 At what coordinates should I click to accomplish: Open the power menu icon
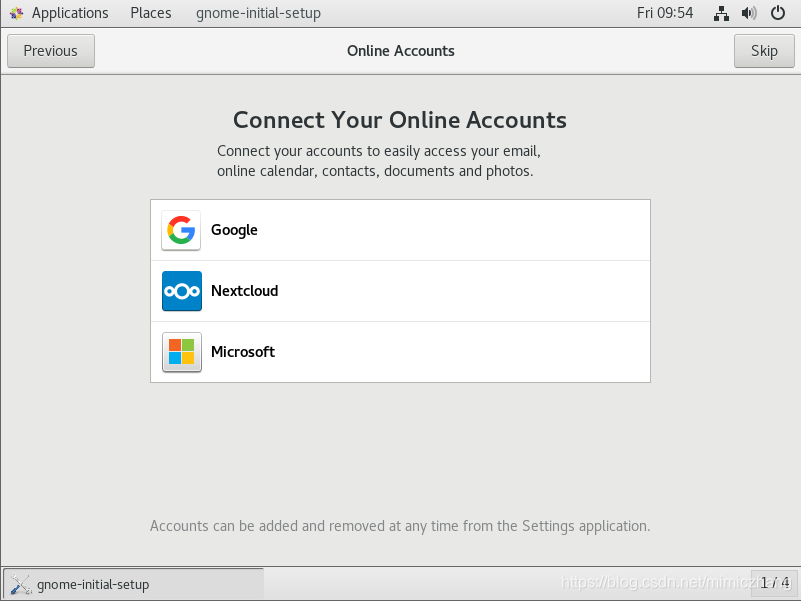778,13
